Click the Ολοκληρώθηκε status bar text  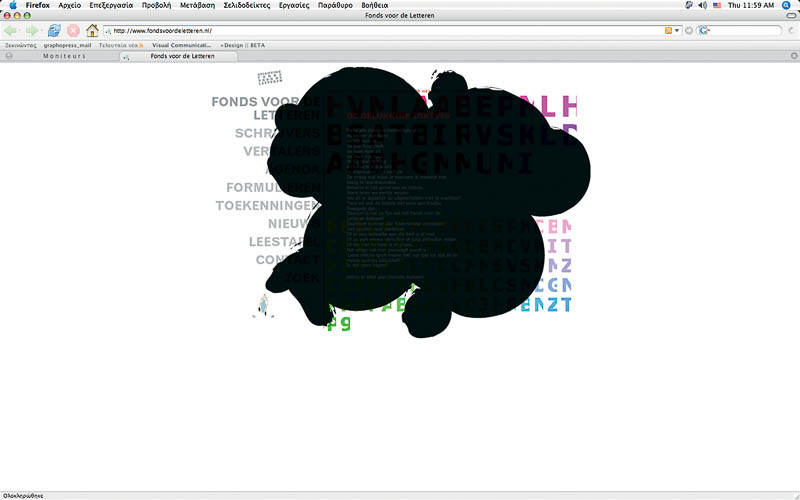[x=23, y=496]
